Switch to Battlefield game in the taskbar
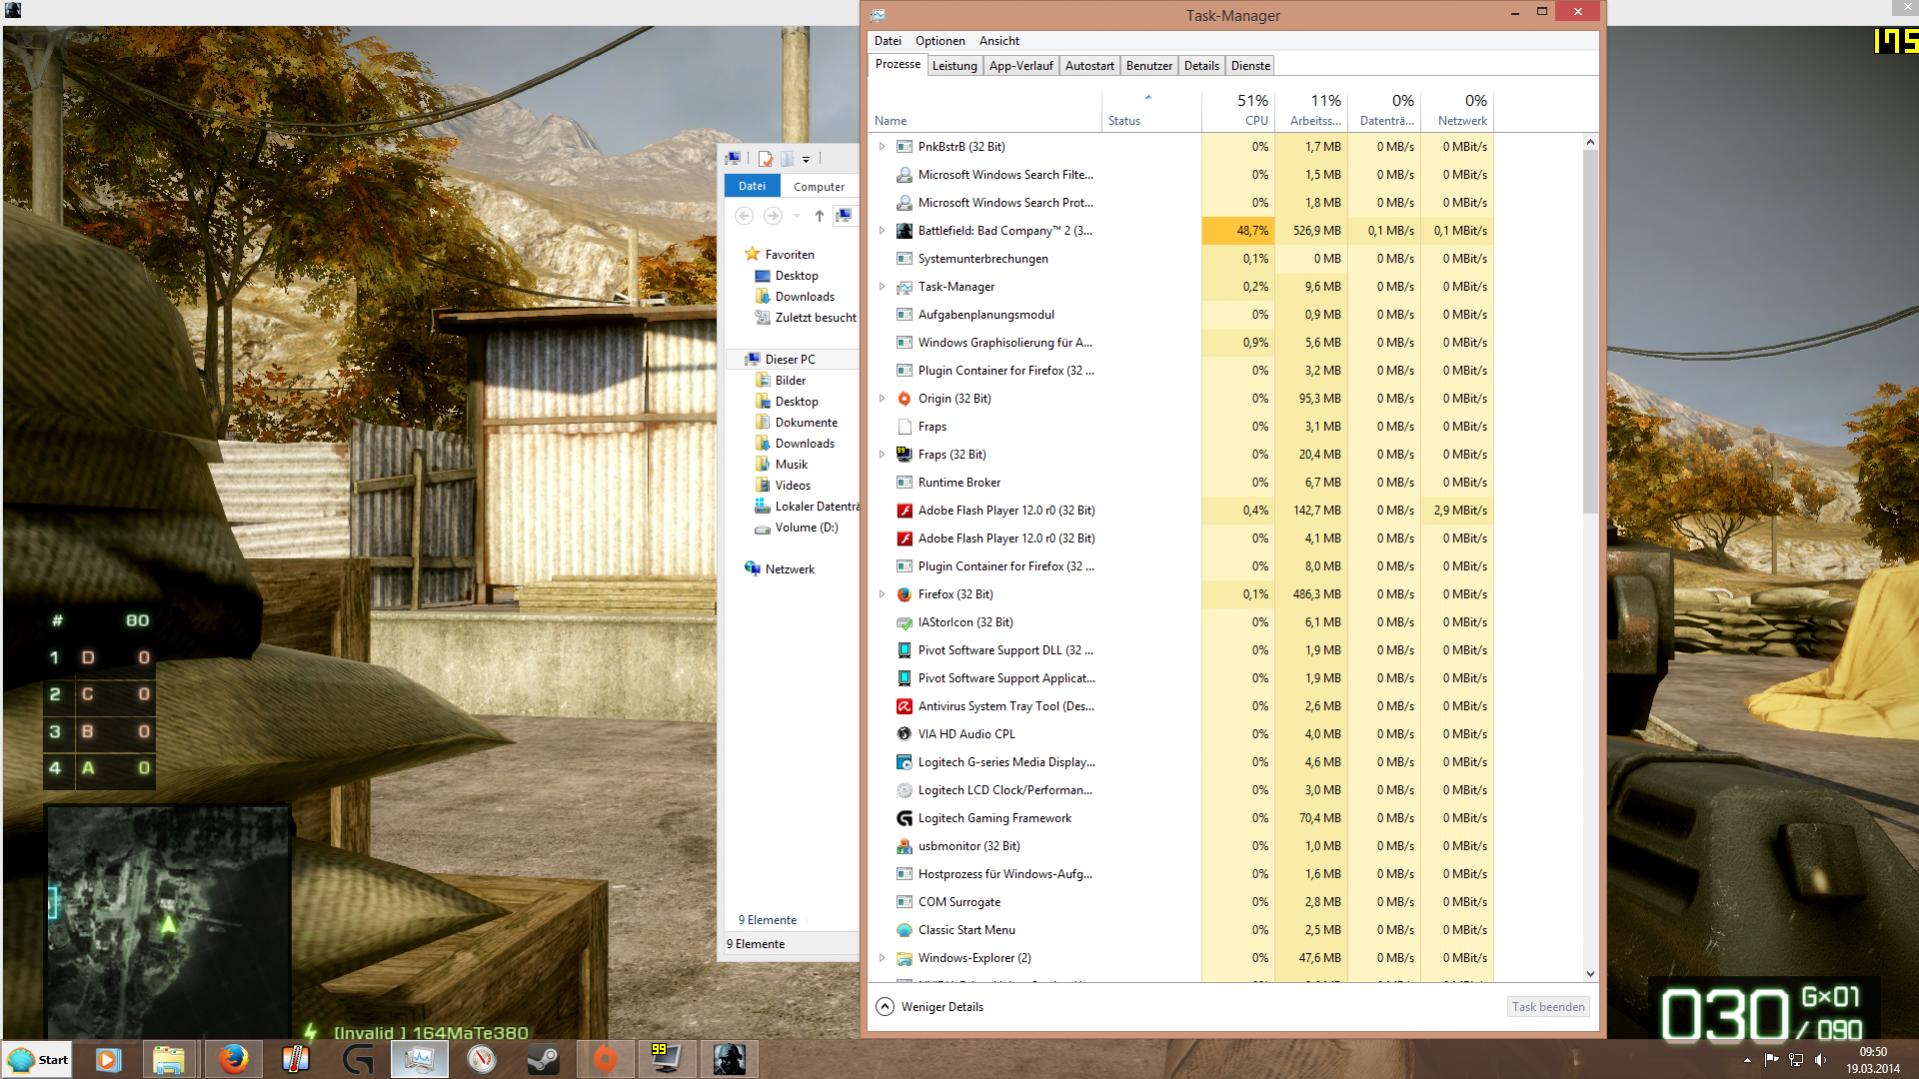This screenshot has height=1079, width=1919. [x=729, y=1059]
